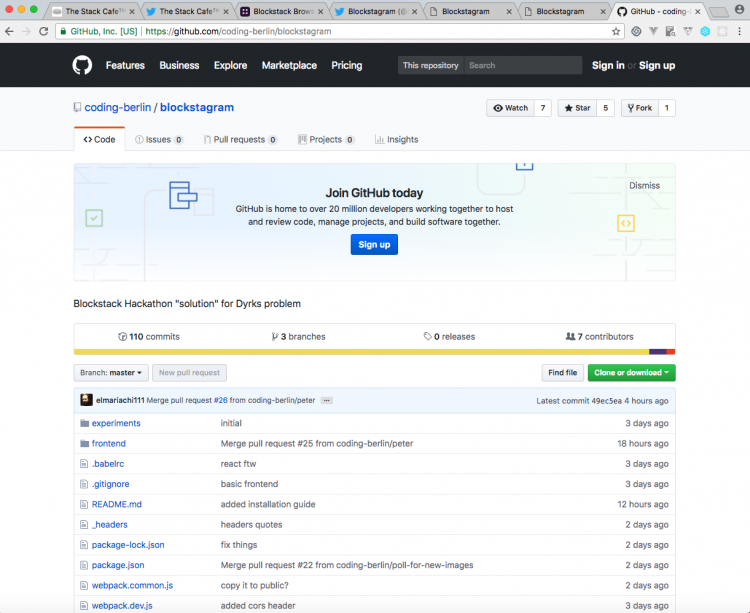Viewport: 750px width, 613px height.
Task: Open the Projects tab
Action: tap(326, 140)
